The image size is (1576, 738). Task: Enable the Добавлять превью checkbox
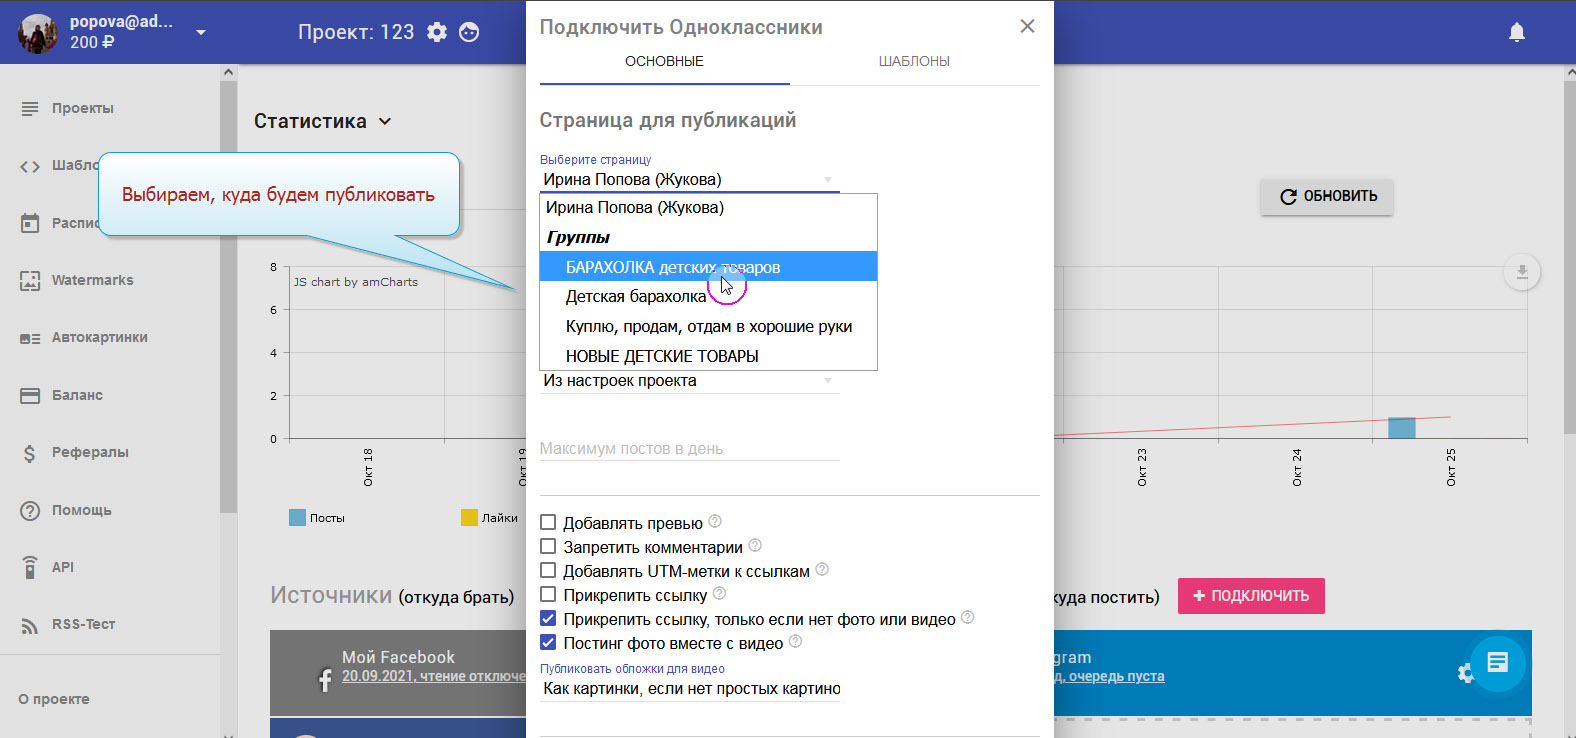click(548, 523)
